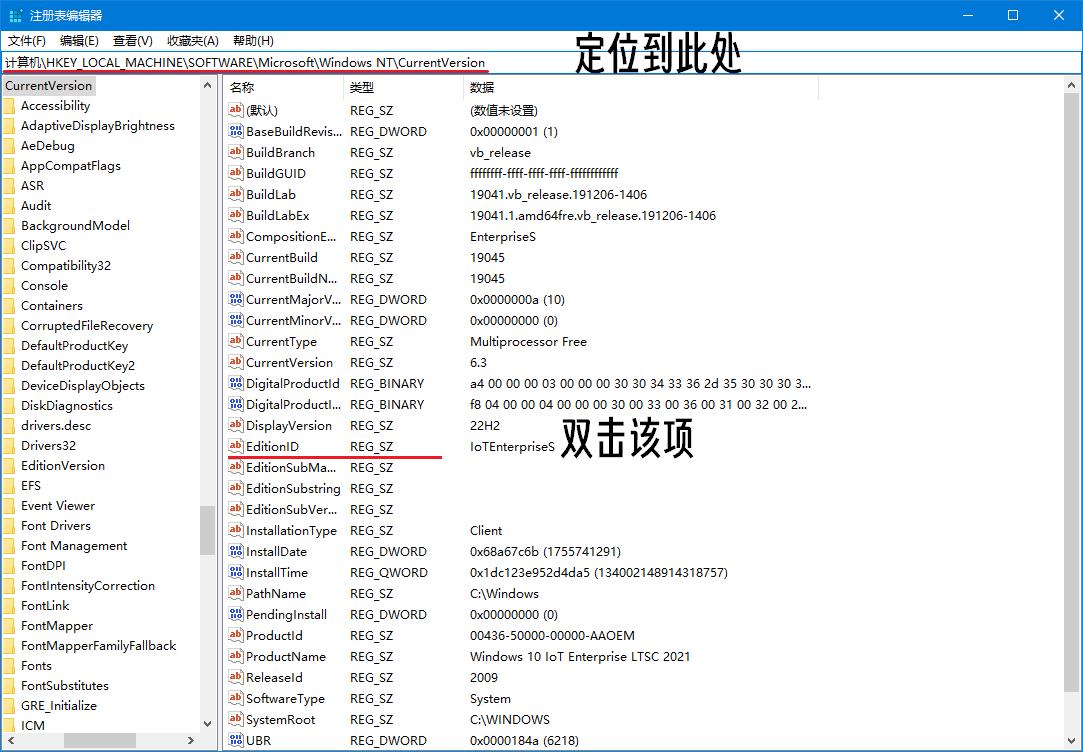Select the EditionVersion key in tree
The height and width of the screenshot is (752, 1083).
62,466
